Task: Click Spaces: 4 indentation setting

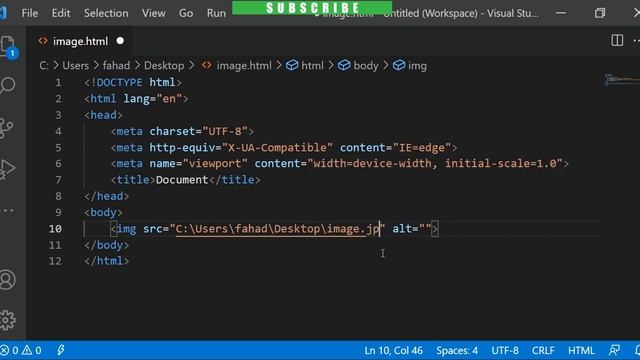Action: click(457, 350)
